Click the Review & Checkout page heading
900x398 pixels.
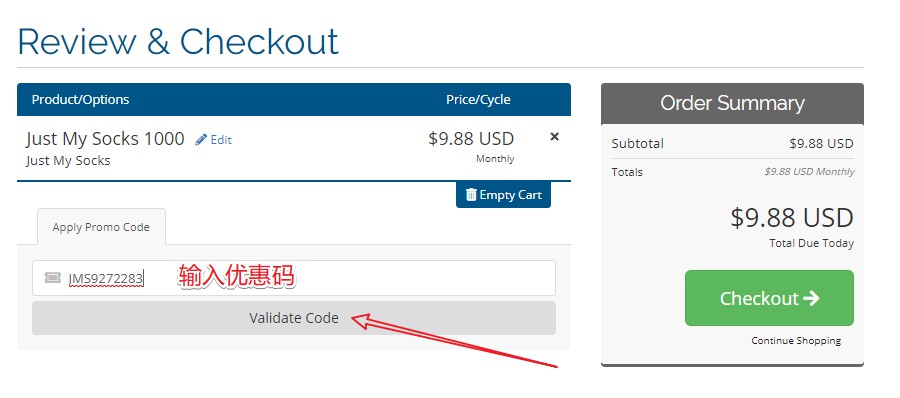[x=179, y=41]
